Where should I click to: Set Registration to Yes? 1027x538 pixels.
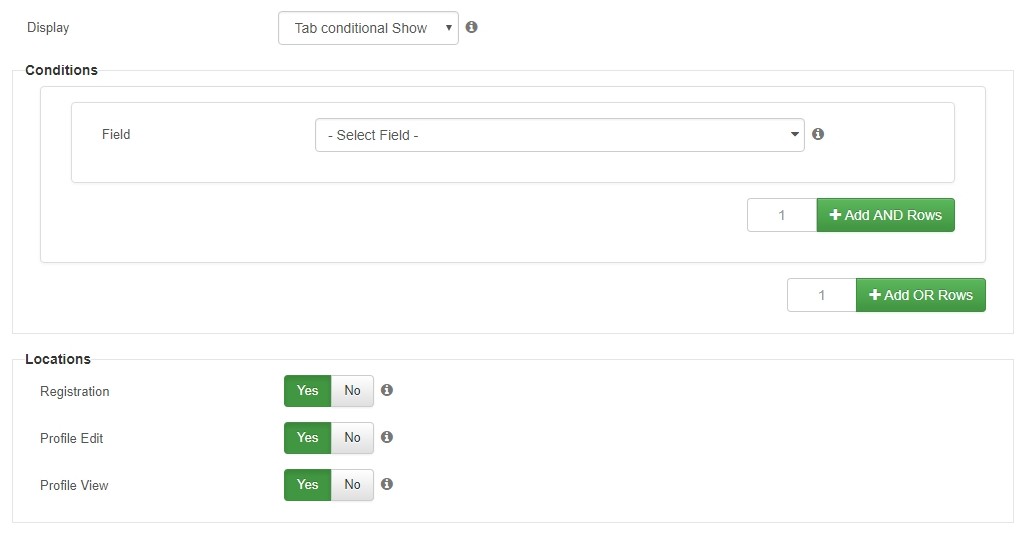(307, 391)
